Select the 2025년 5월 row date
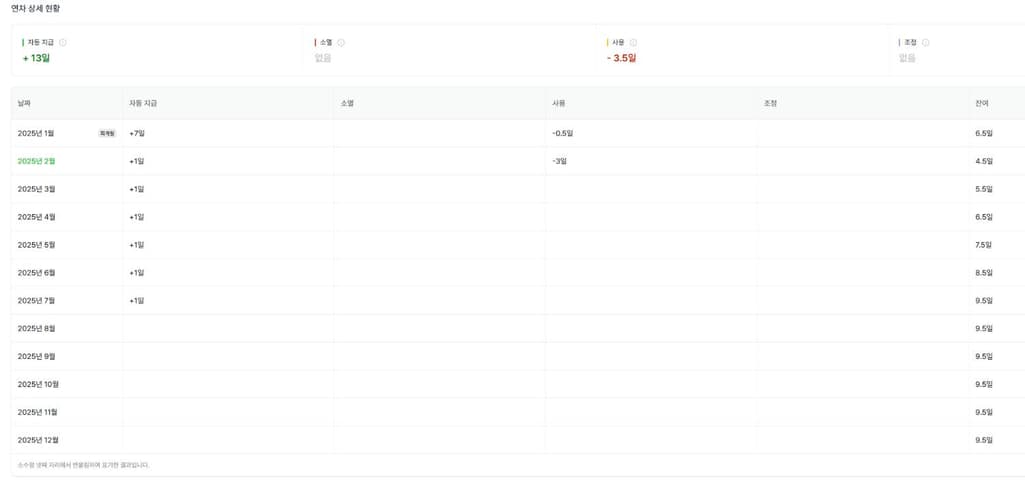 pos(37,245)
